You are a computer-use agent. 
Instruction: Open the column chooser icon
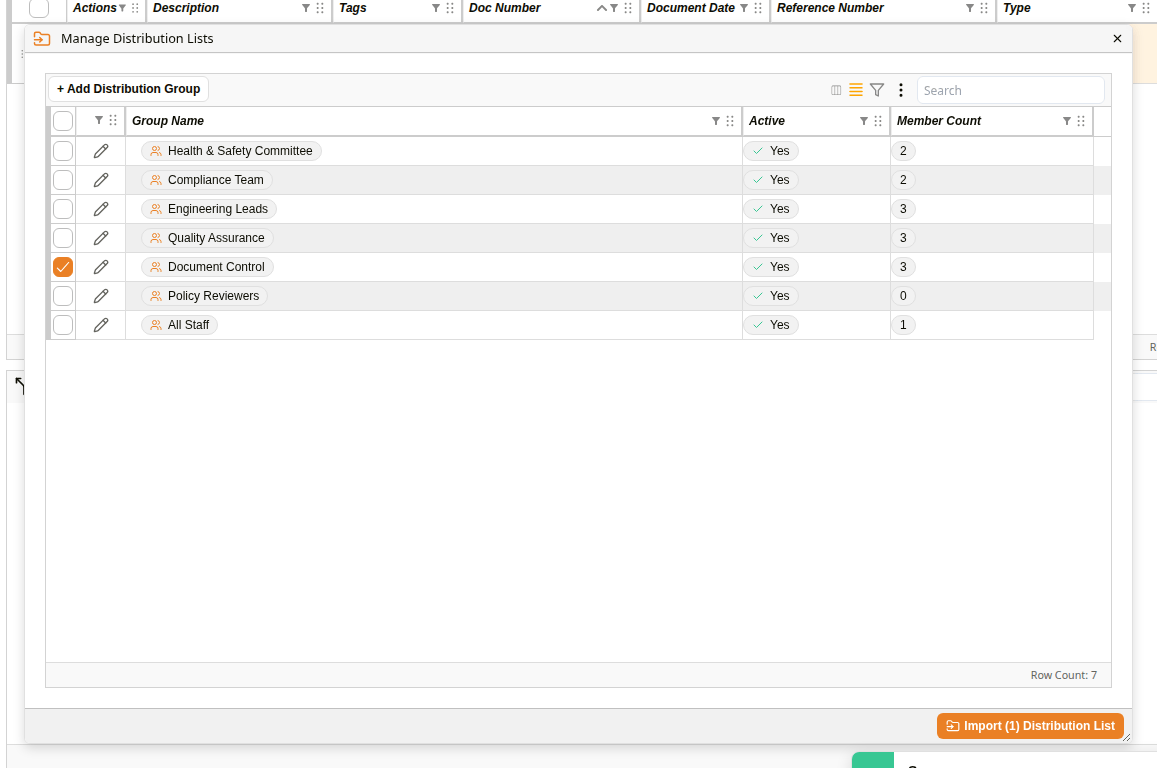point(836,90)
